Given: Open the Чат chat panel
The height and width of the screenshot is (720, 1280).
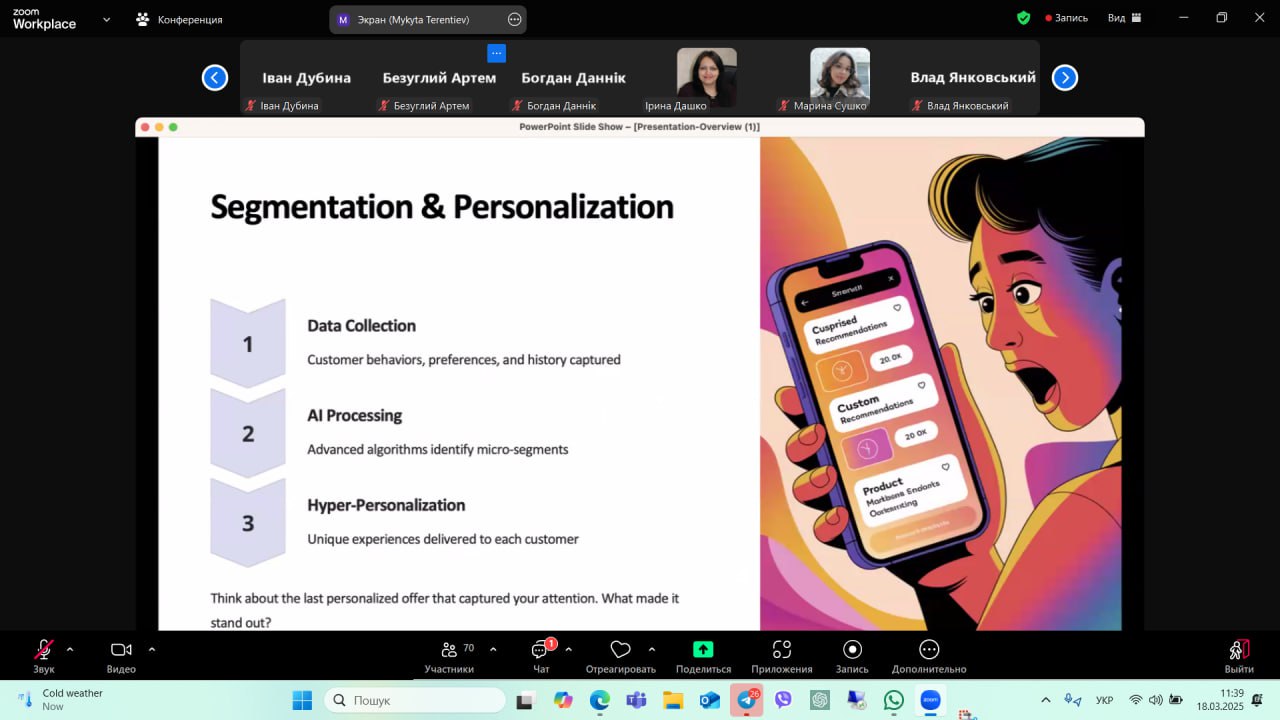Looking at the screenshot, I should tap(541, 656).
